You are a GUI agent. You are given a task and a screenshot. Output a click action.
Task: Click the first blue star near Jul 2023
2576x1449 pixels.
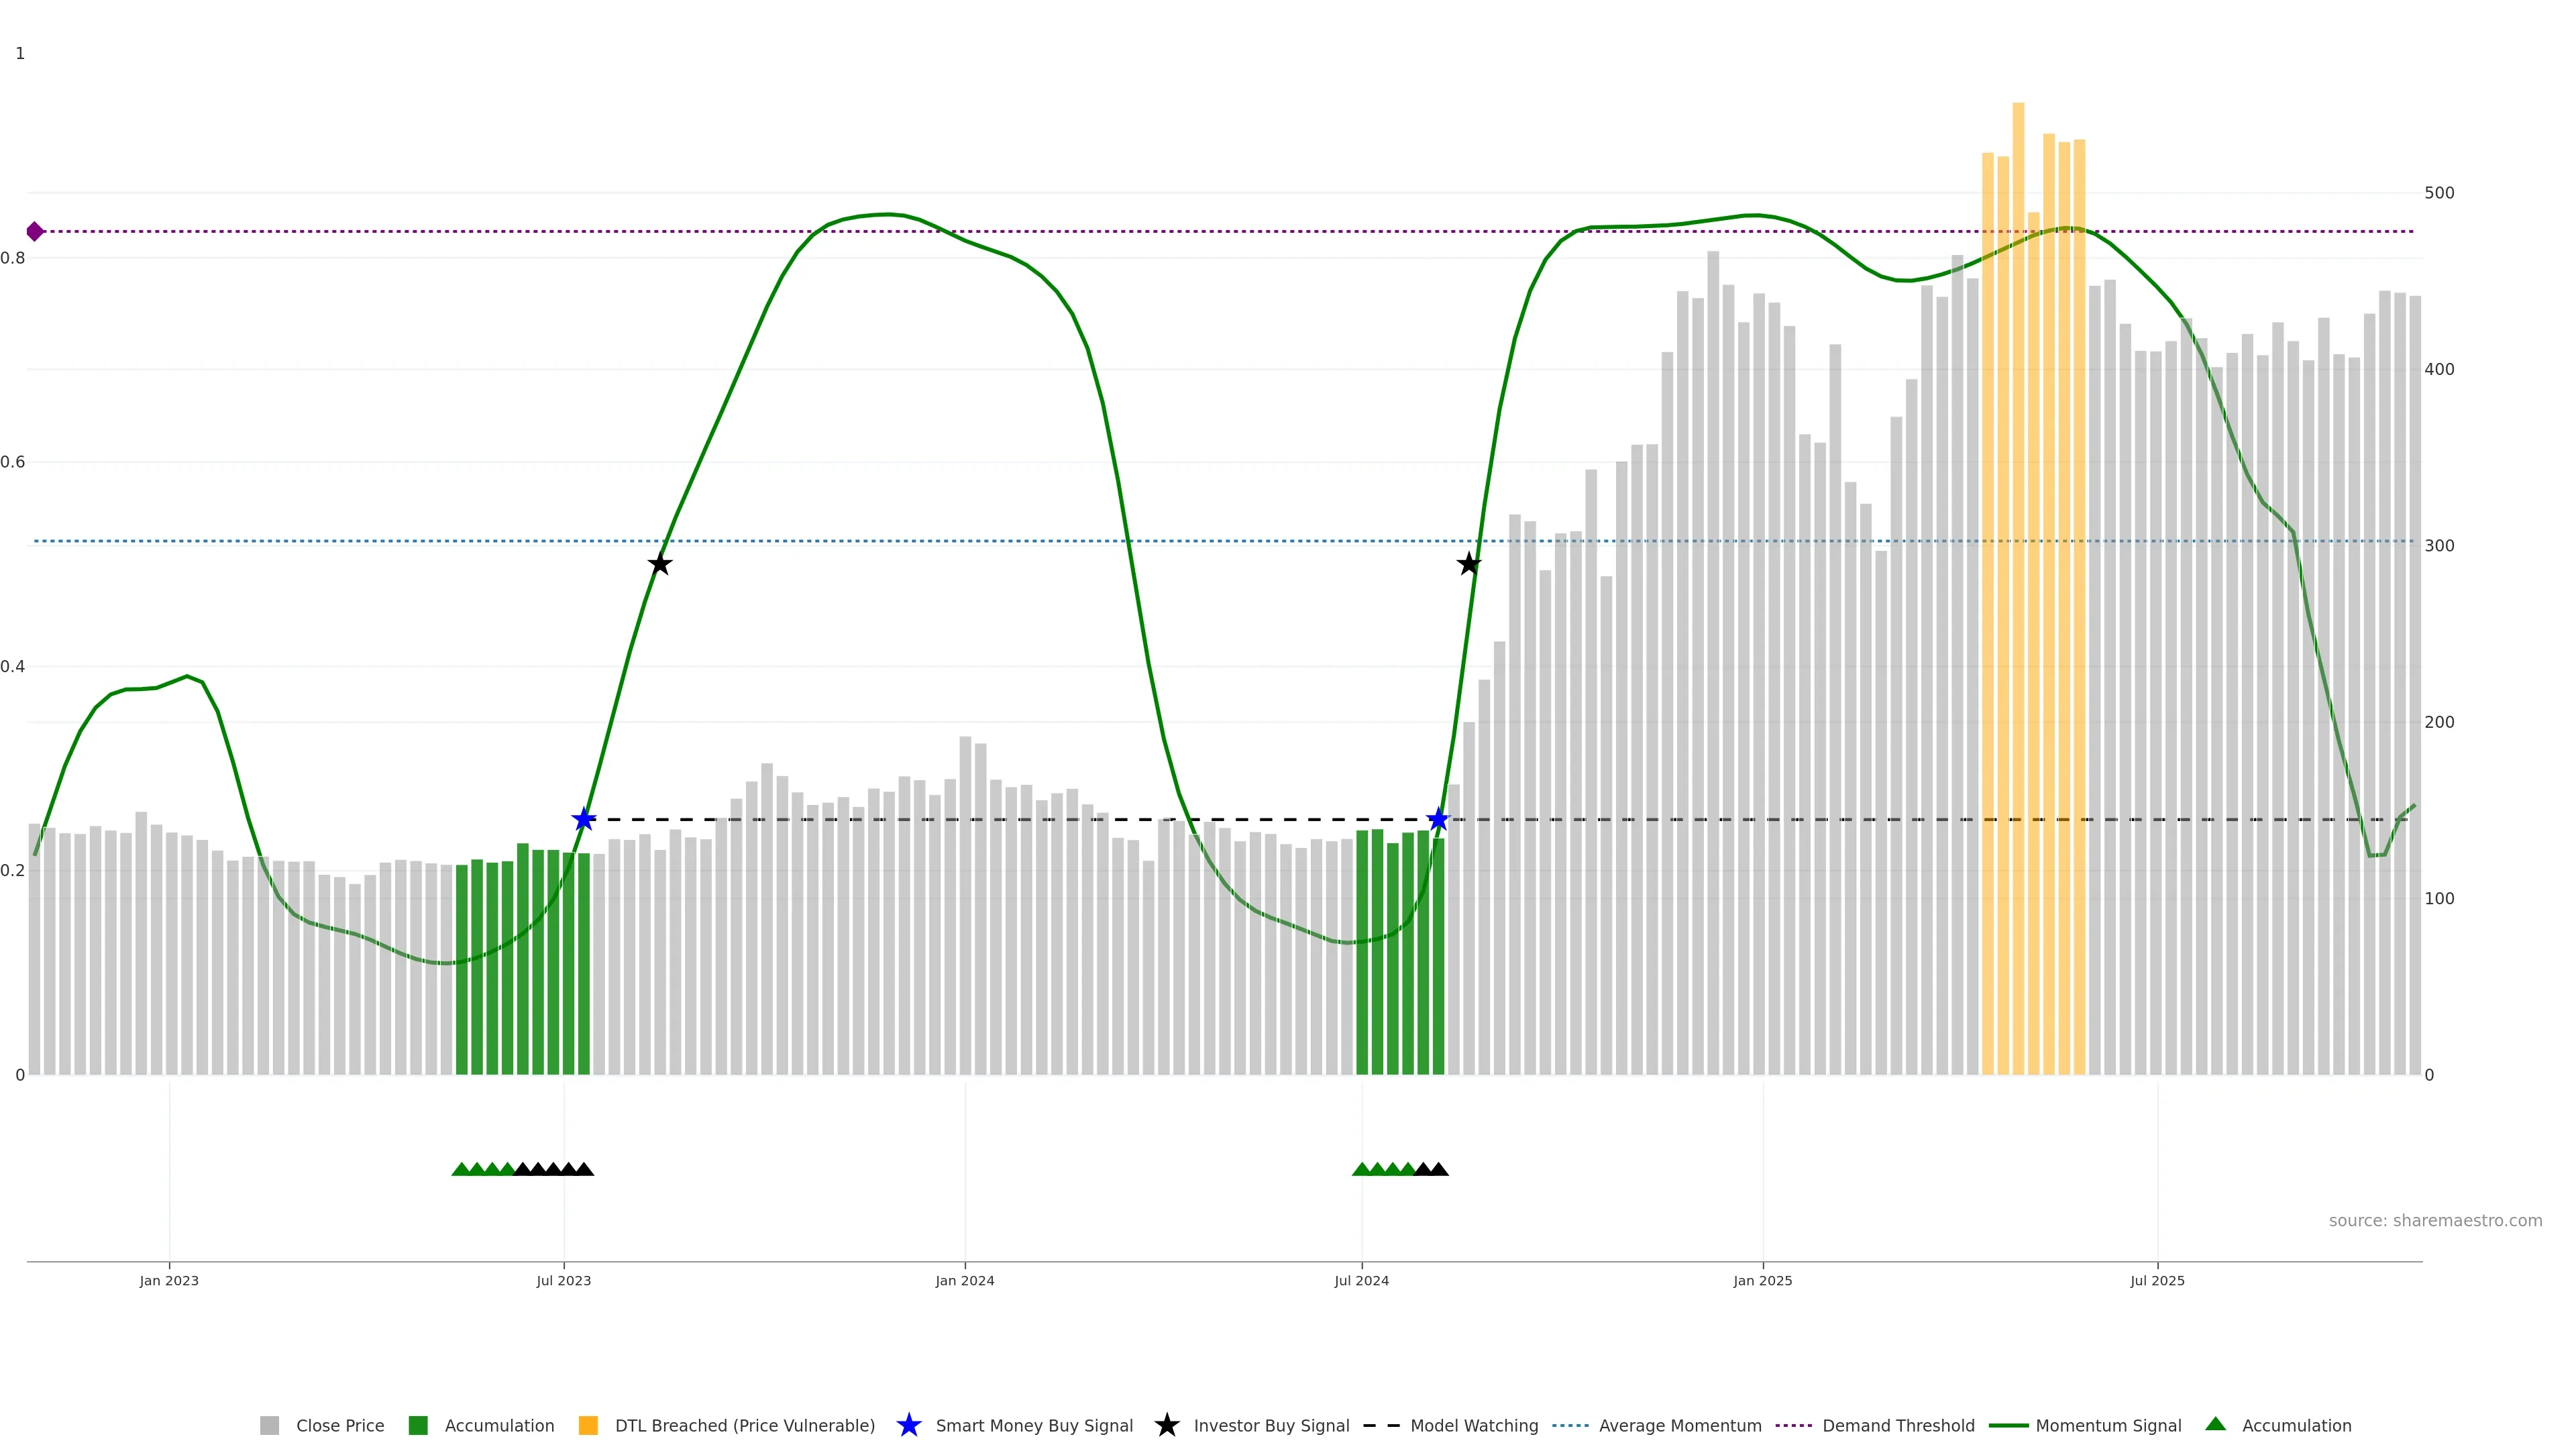(584, 820)
